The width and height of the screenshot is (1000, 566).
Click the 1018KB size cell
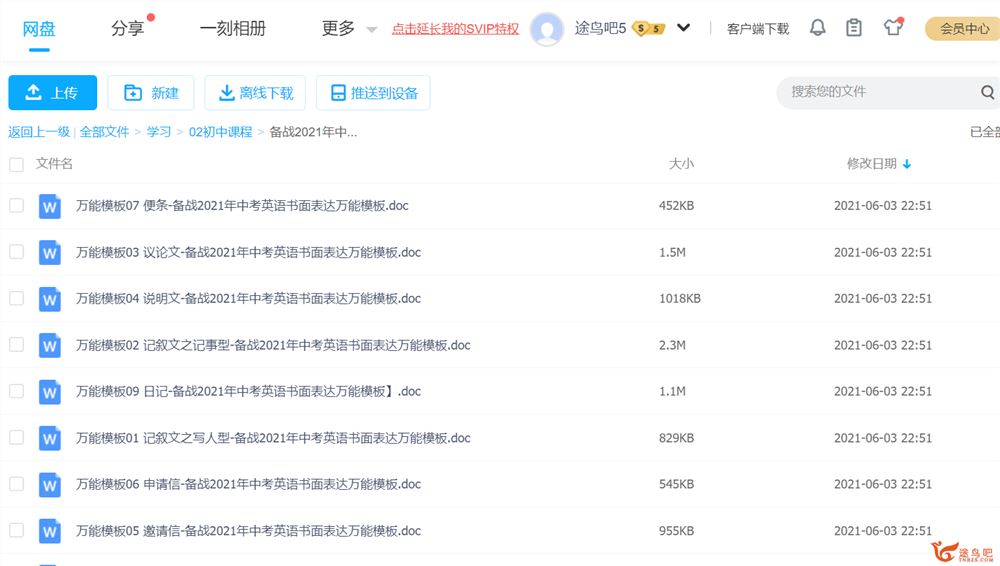680,298
